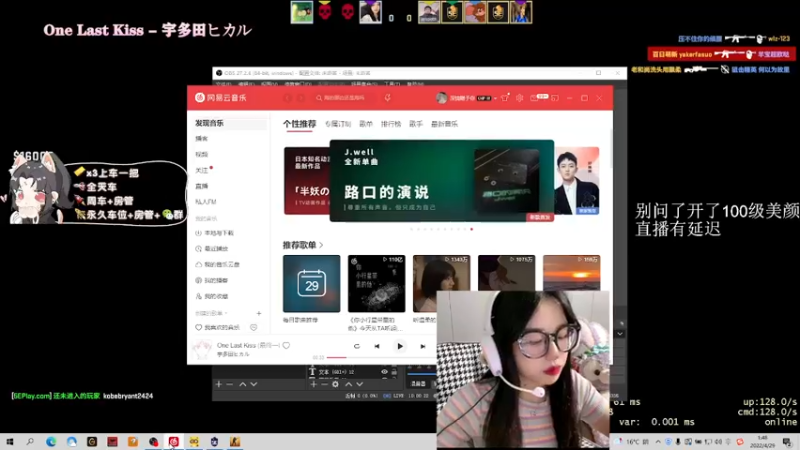The width and height of the screenshot is (800, 450).
Task: Like the One Last Kiss track
Action: (x=286, y=345)
